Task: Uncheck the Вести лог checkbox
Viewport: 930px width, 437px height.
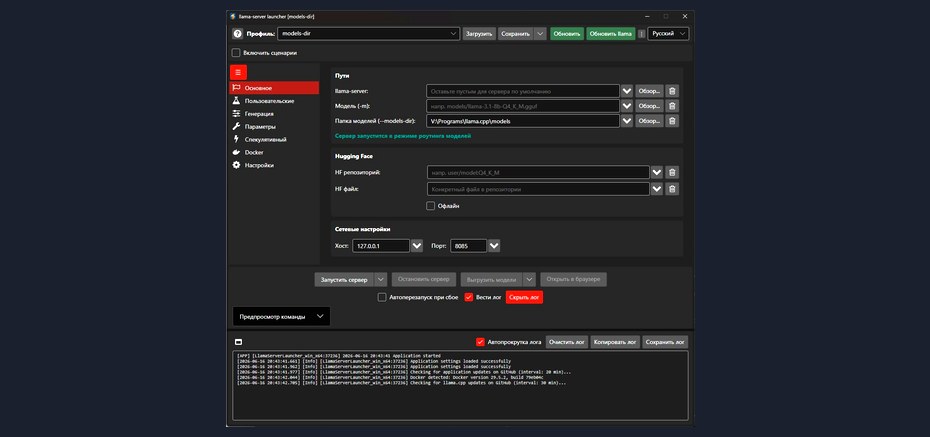Action: click(469, 298)
